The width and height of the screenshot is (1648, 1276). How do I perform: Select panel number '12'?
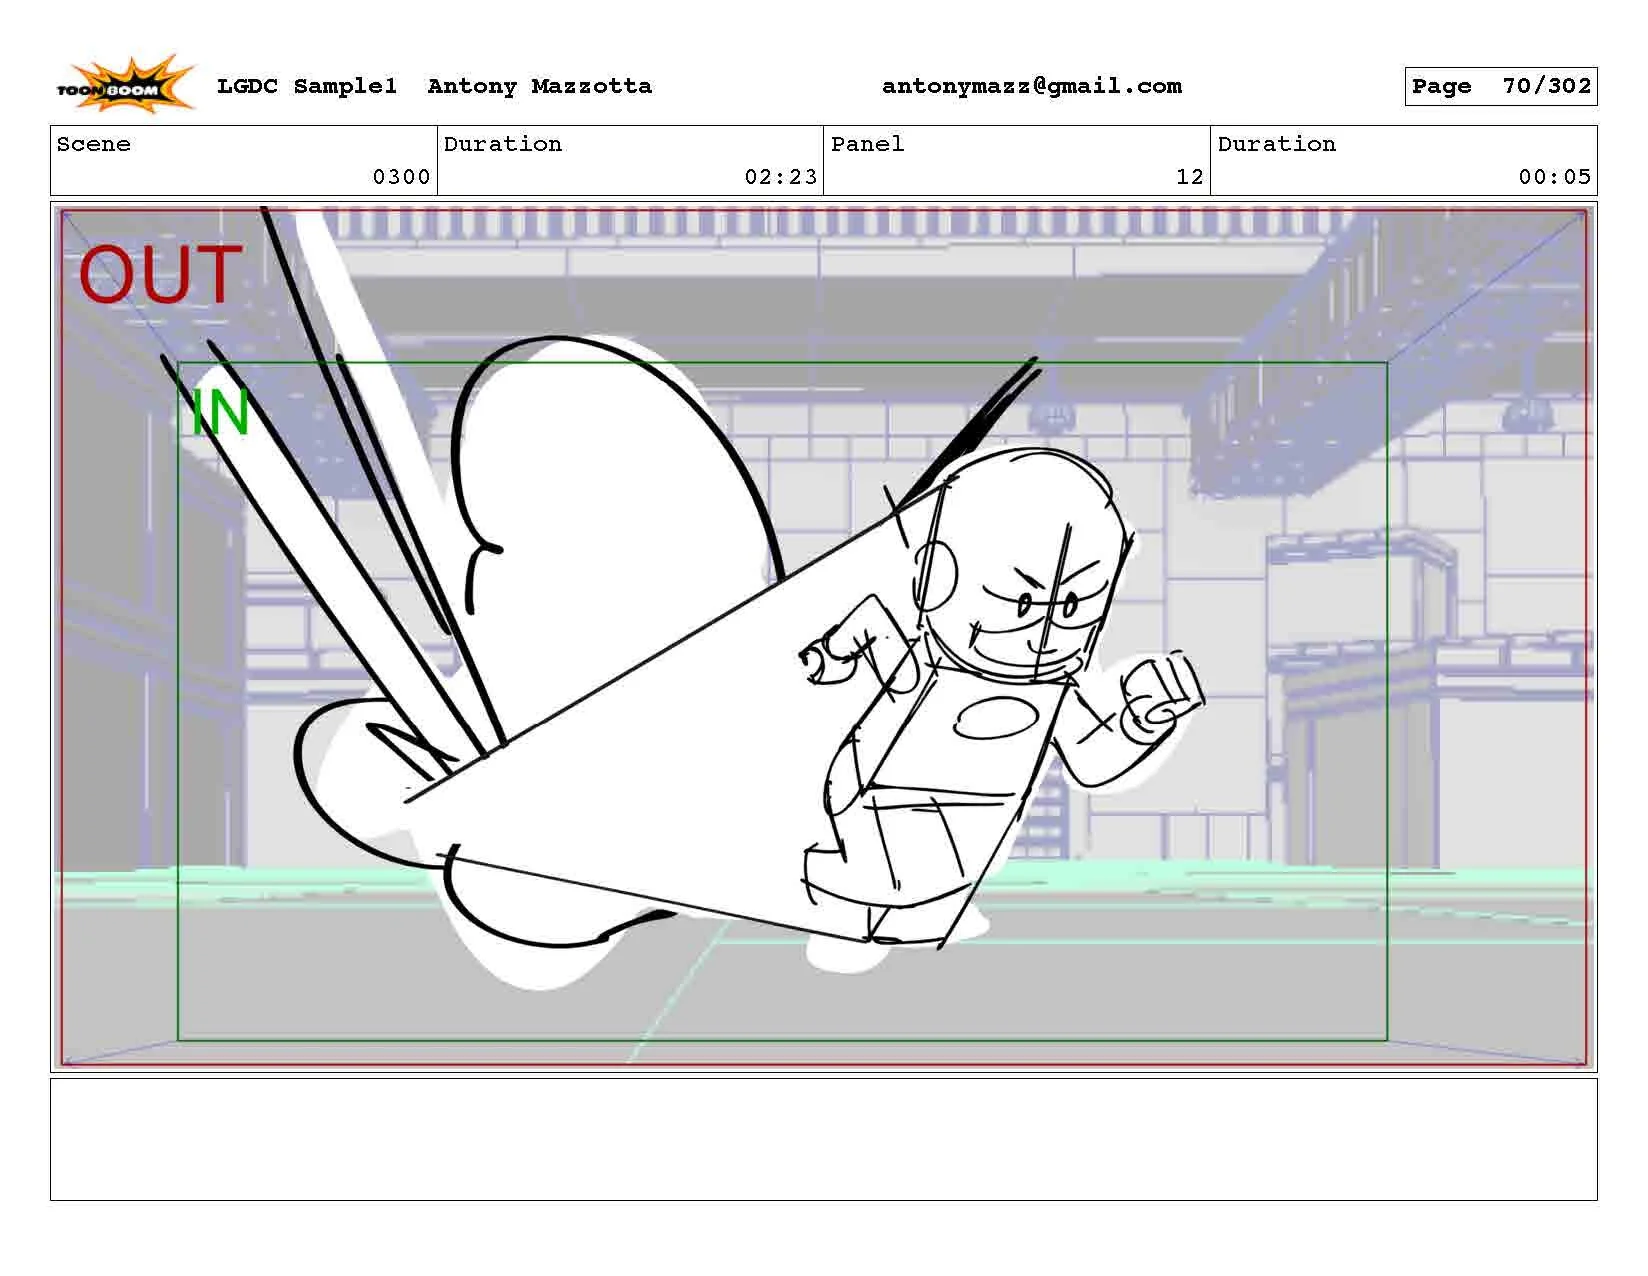pos(1190,177)
